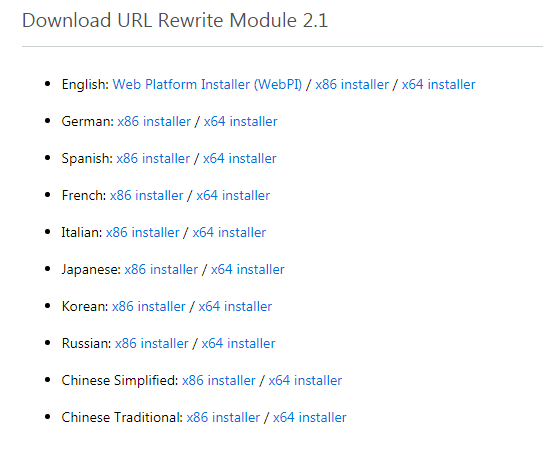Download the Chinese Traditional x64 installer
The image size is (543, 458).
tap(310, 418)
